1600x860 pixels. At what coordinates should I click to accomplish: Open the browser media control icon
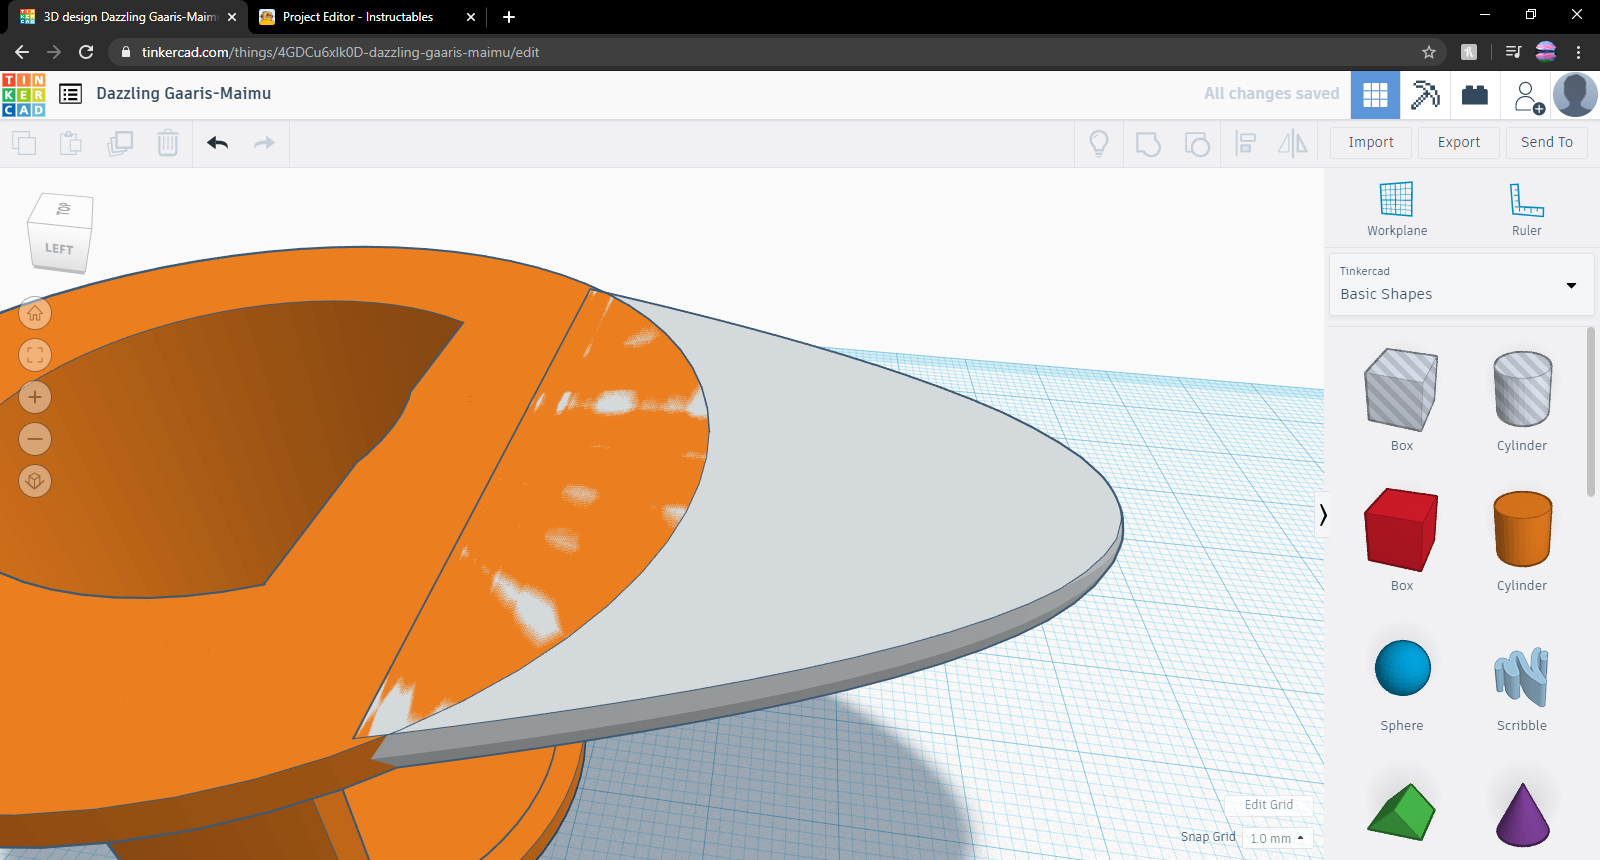point(1514,52)
